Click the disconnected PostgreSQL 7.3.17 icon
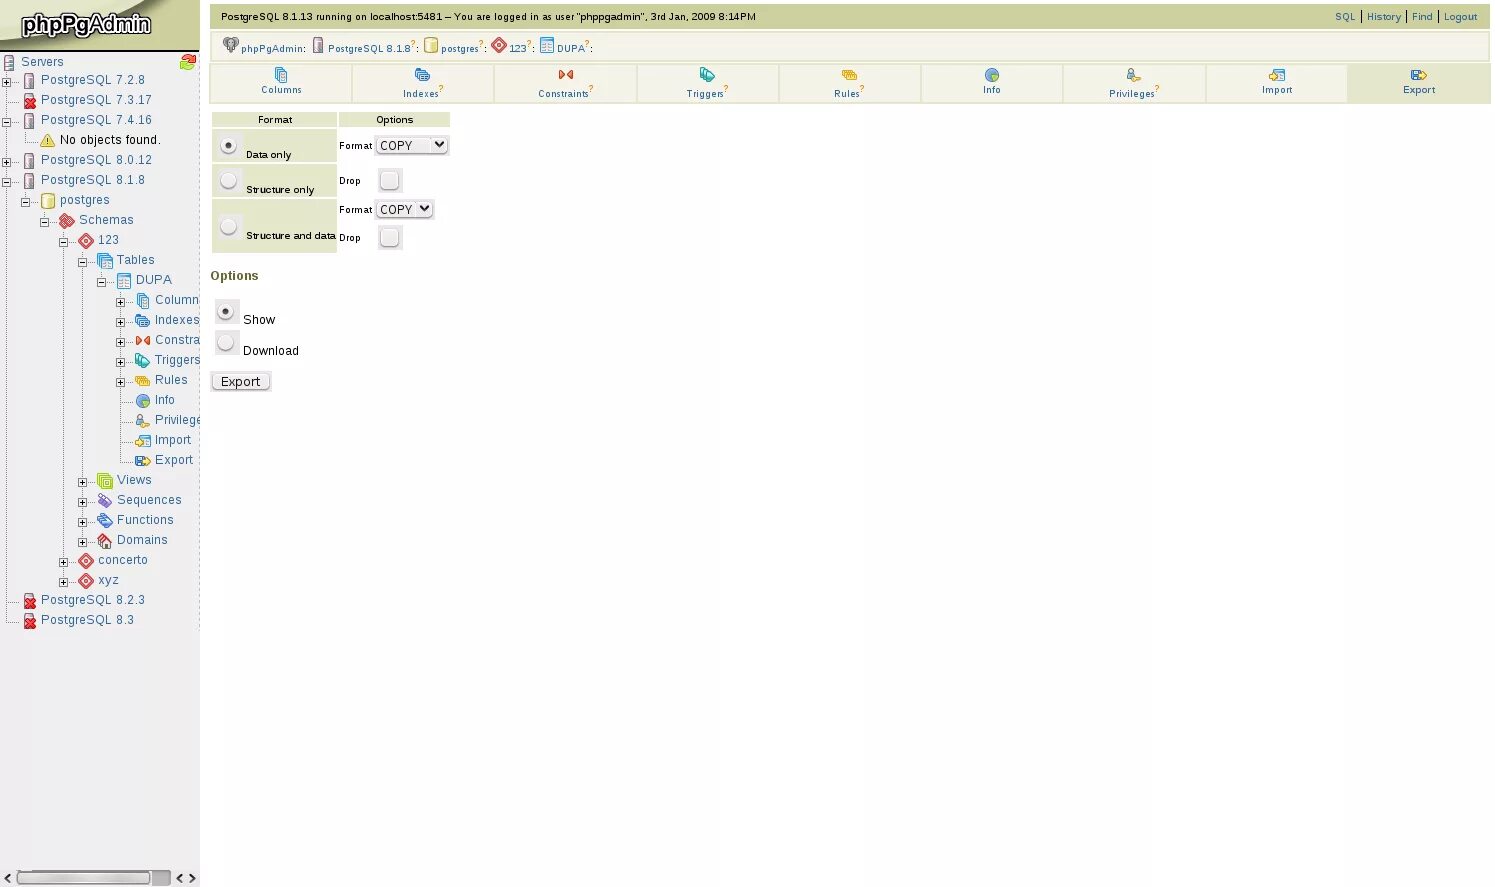The width and height of the screenshot is (1495, 887). click(29, 101)
